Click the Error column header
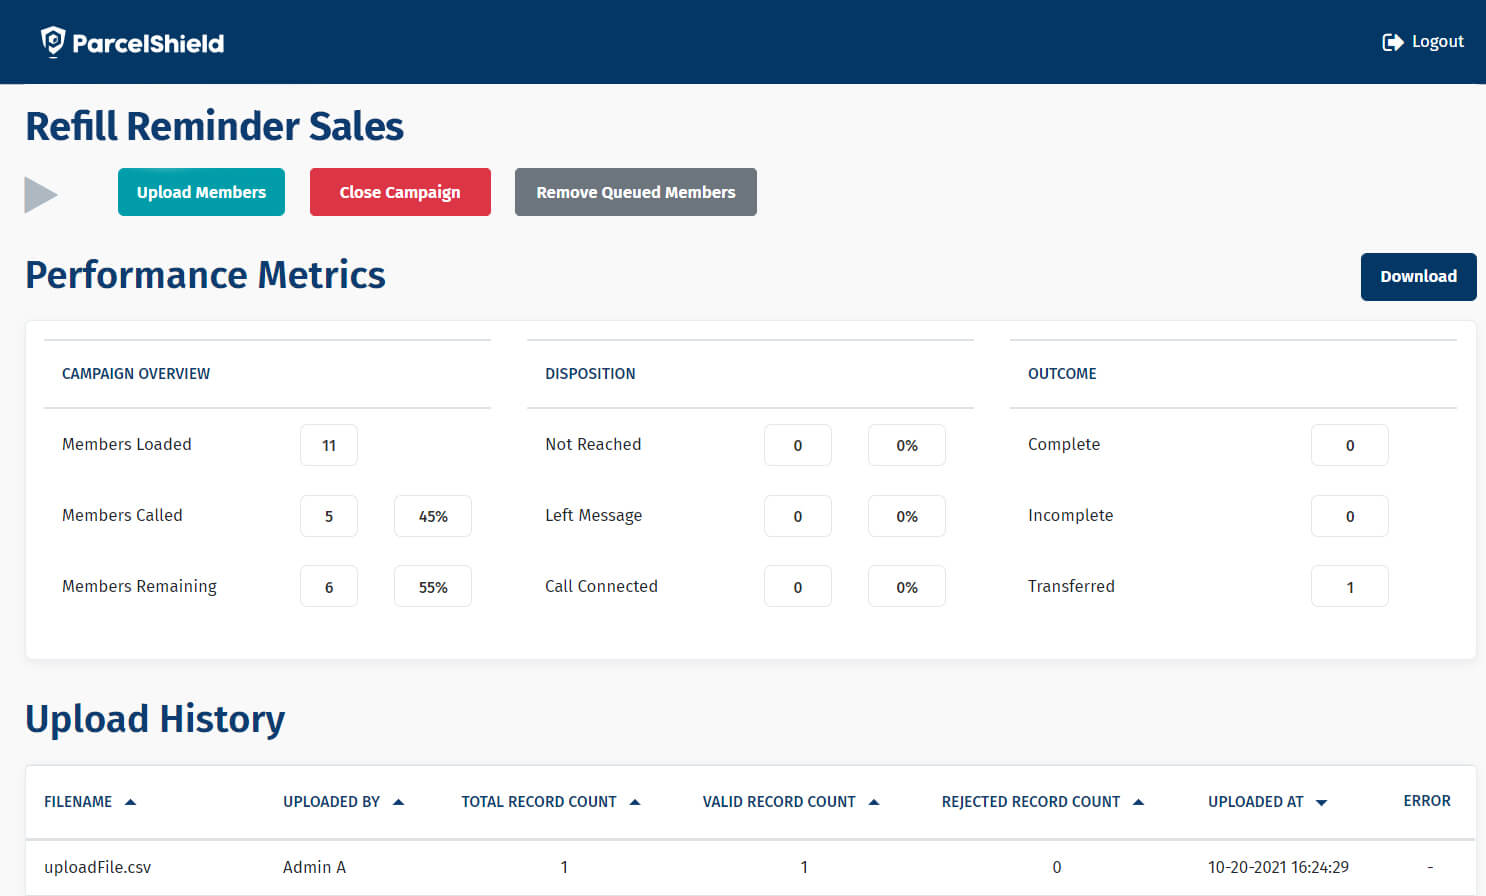This screenshot has width=1486, height=896. point(1426,801)
